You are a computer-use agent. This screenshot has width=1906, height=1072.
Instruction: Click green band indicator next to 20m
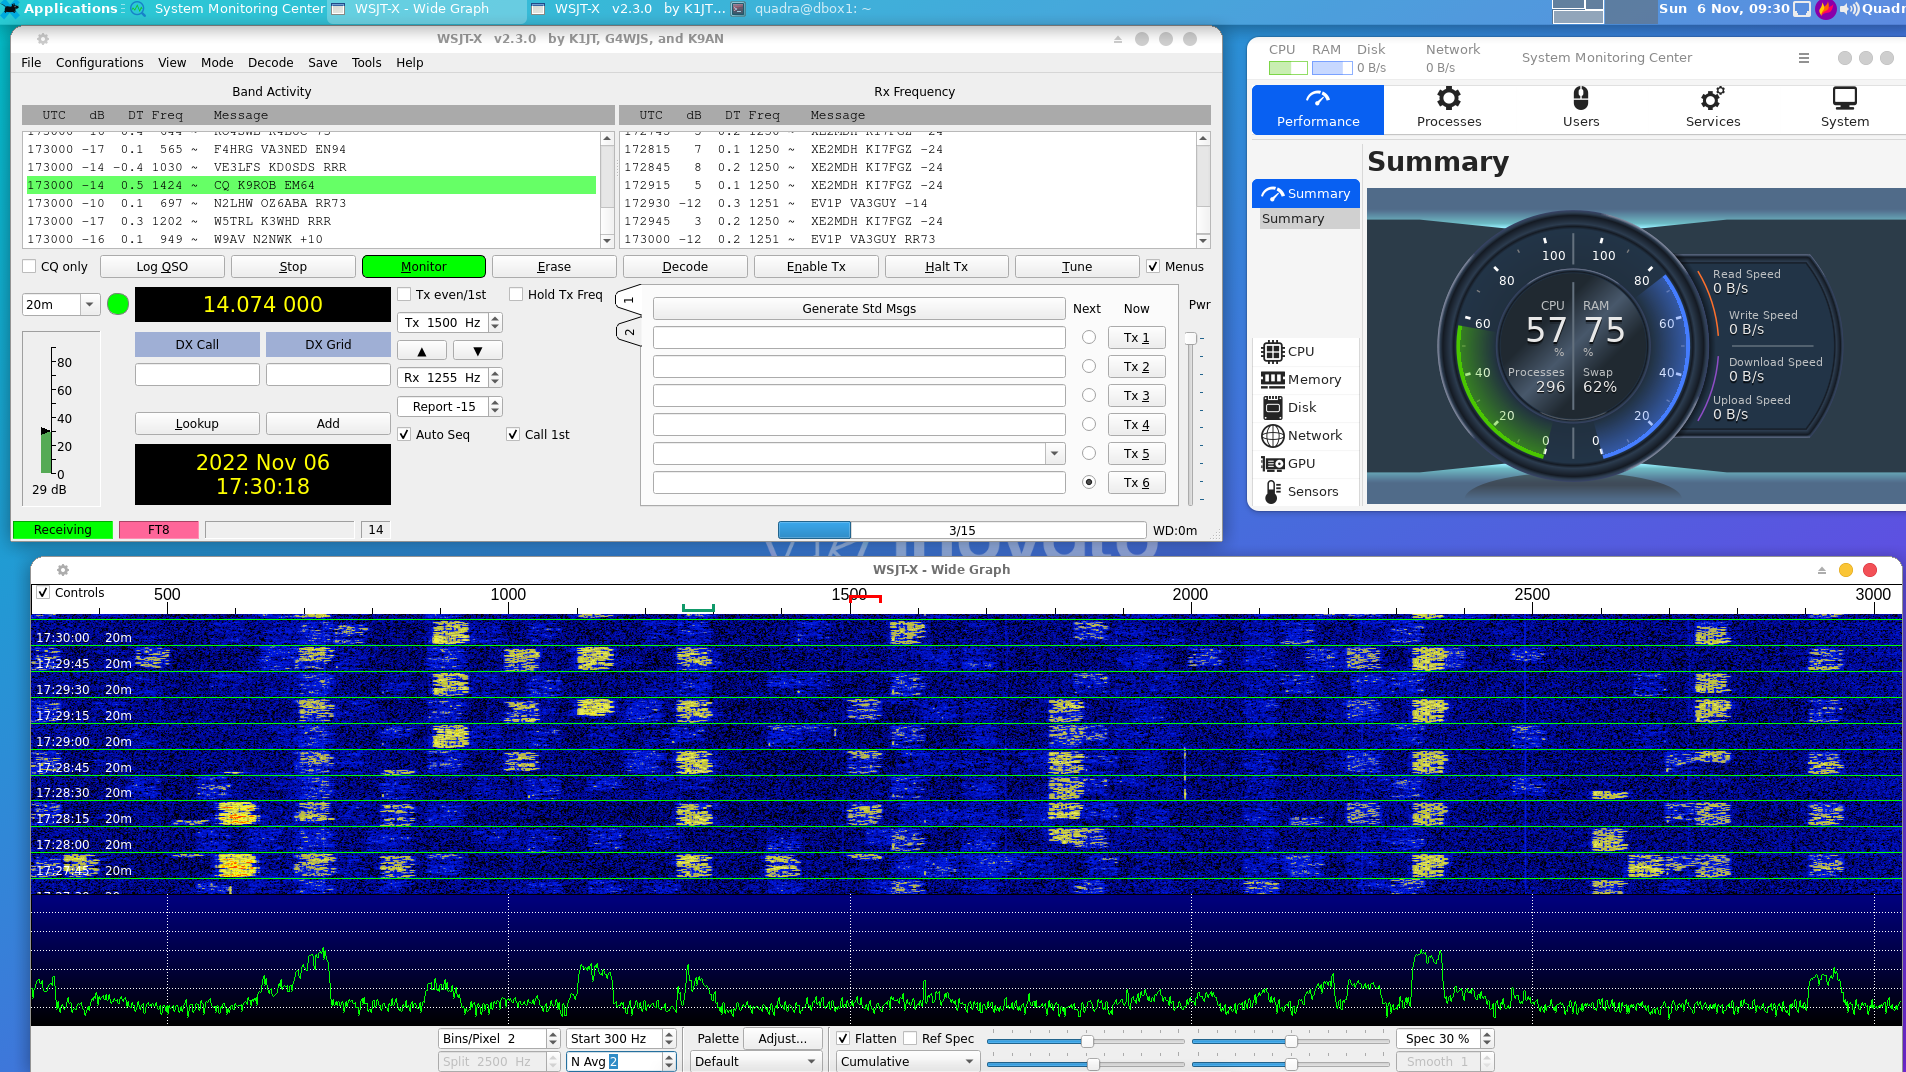118,304
